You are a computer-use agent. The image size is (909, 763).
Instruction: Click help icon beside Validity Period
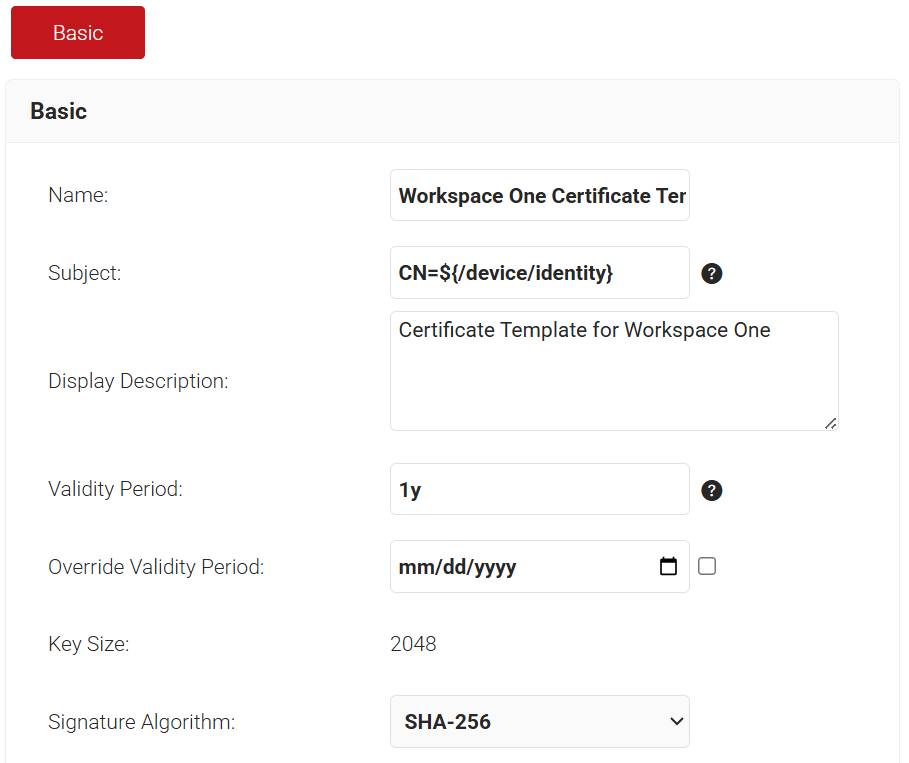[712, 490]
